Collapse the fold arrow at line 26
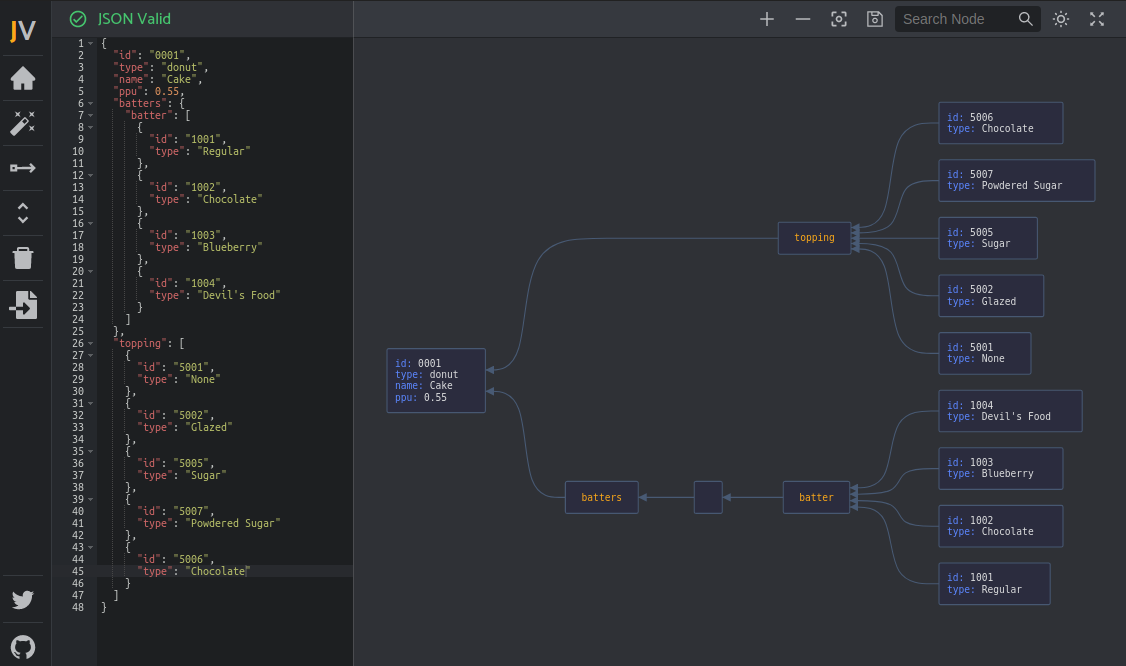The height and width of the screenshot is (666, 1126). point(91,343)
